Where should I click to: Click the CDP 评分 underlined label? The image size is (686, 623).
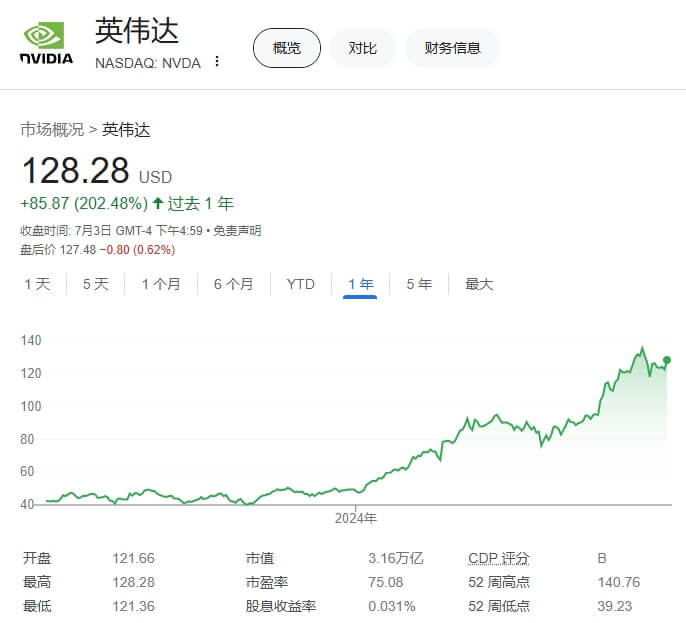499,558
